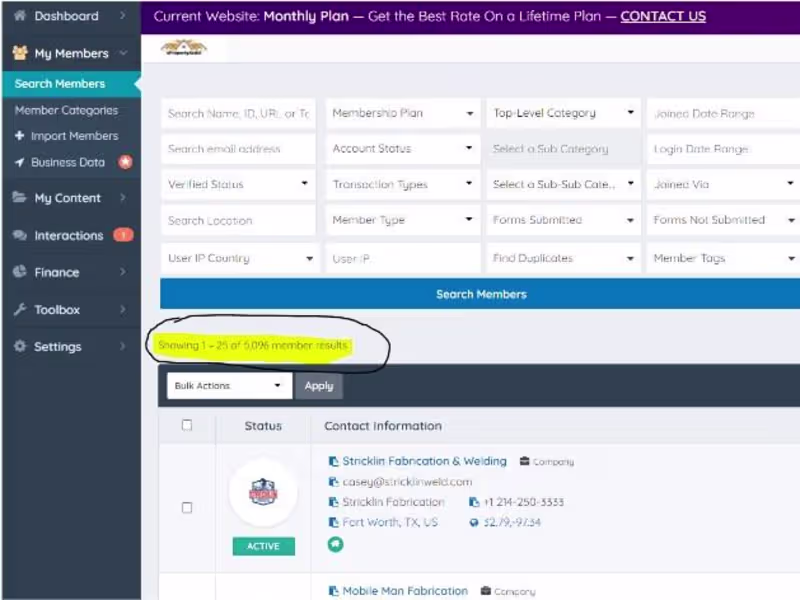Click the Business Data arrow icon
The image size is (800, 600).
pyautogui.click(x=19, y=162)
